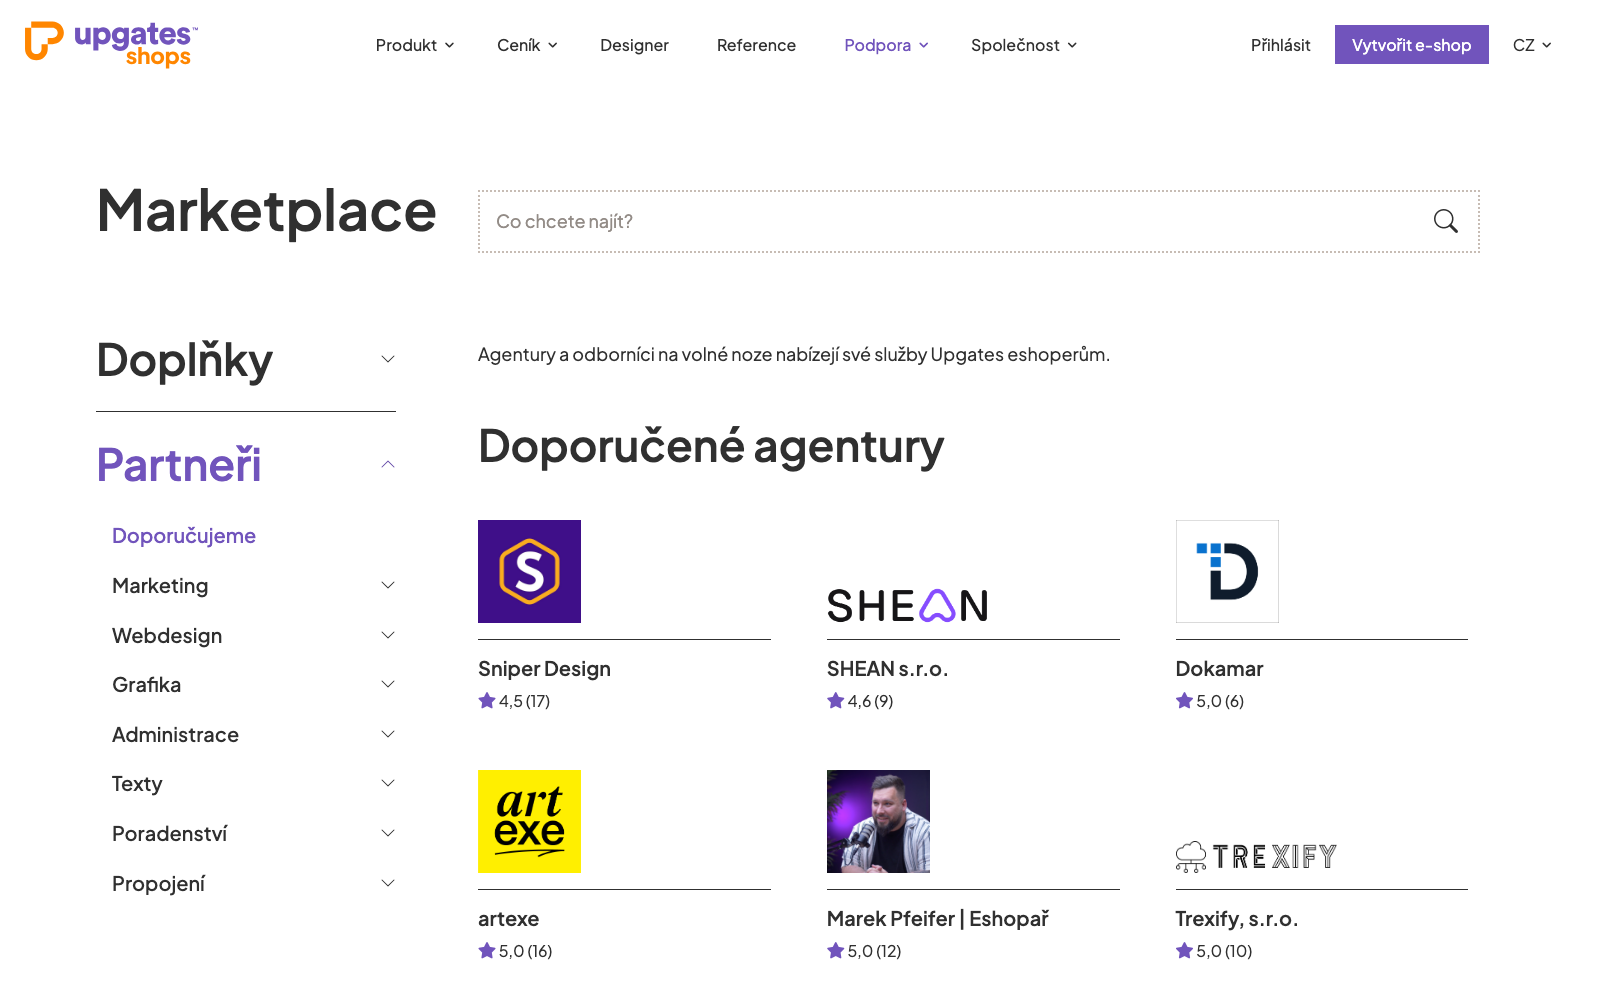Click the Přihlásit login link

(1280, 45)
